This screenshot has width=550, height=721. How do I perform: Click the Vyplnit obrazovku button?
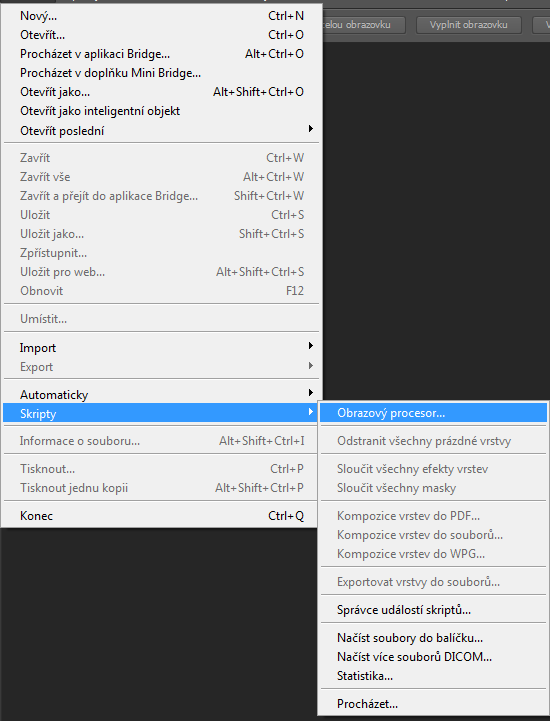(469, 25)
